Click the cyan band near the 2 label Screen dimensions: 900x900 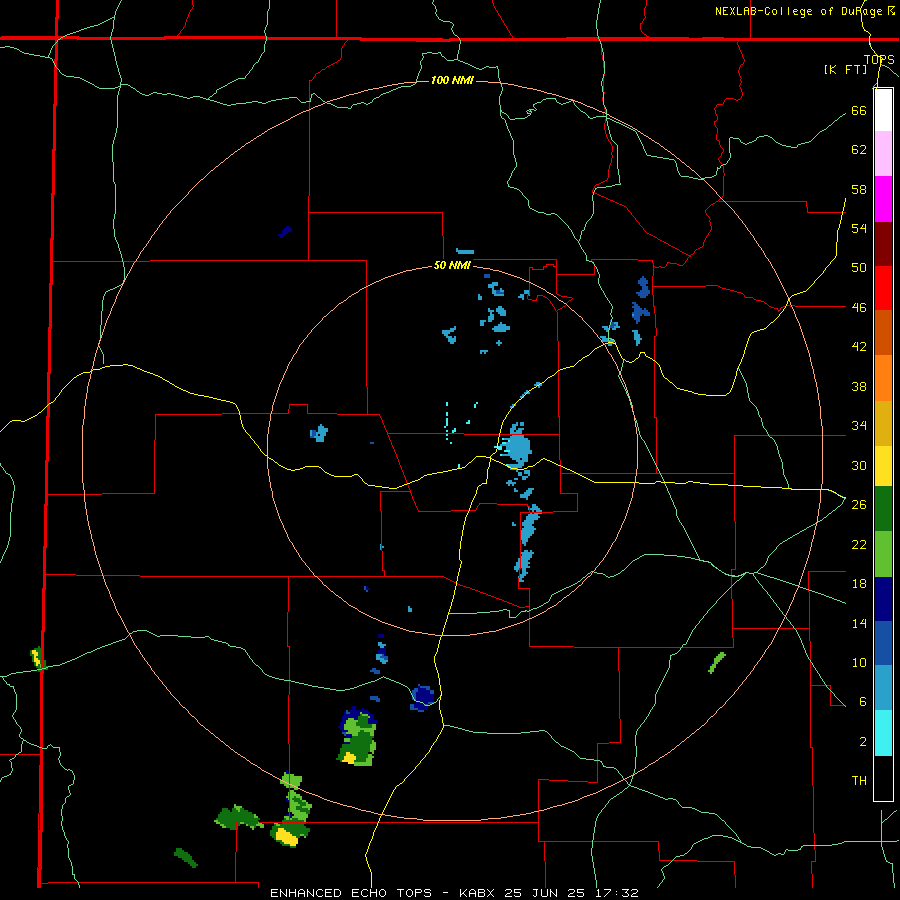click(883, 733)
